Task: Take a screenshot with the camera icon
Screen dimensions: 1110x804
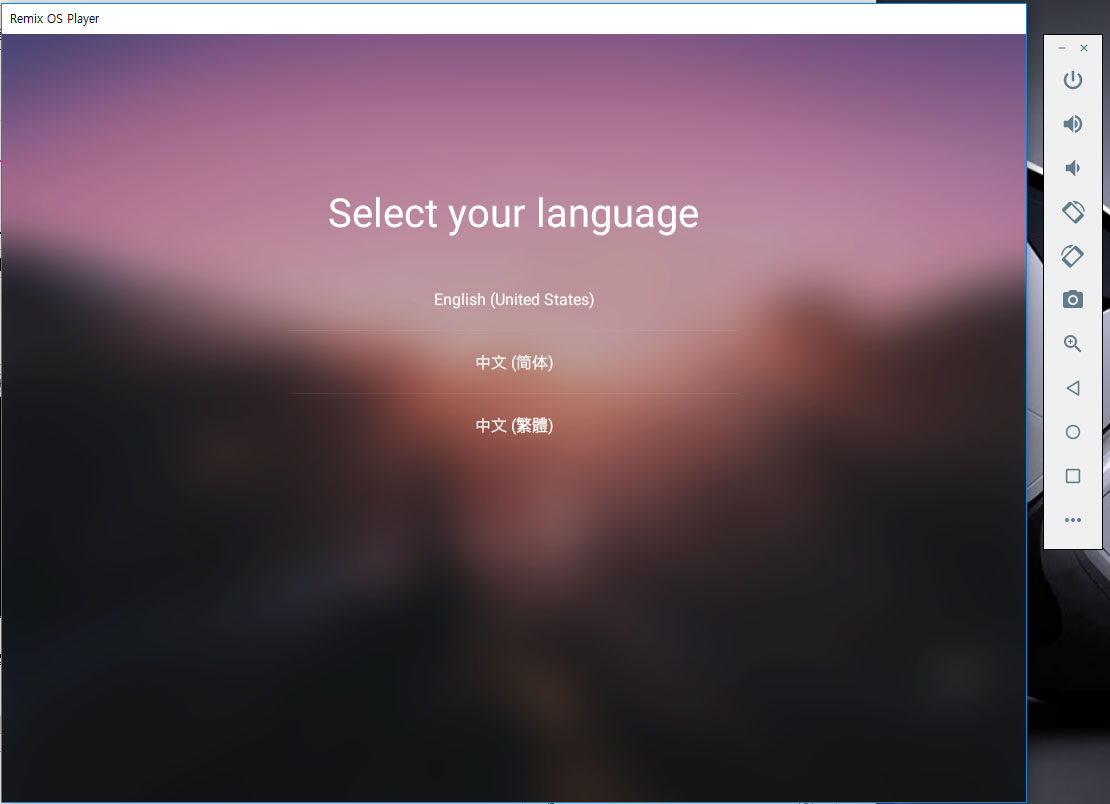Action: [x=1072, y=299]
